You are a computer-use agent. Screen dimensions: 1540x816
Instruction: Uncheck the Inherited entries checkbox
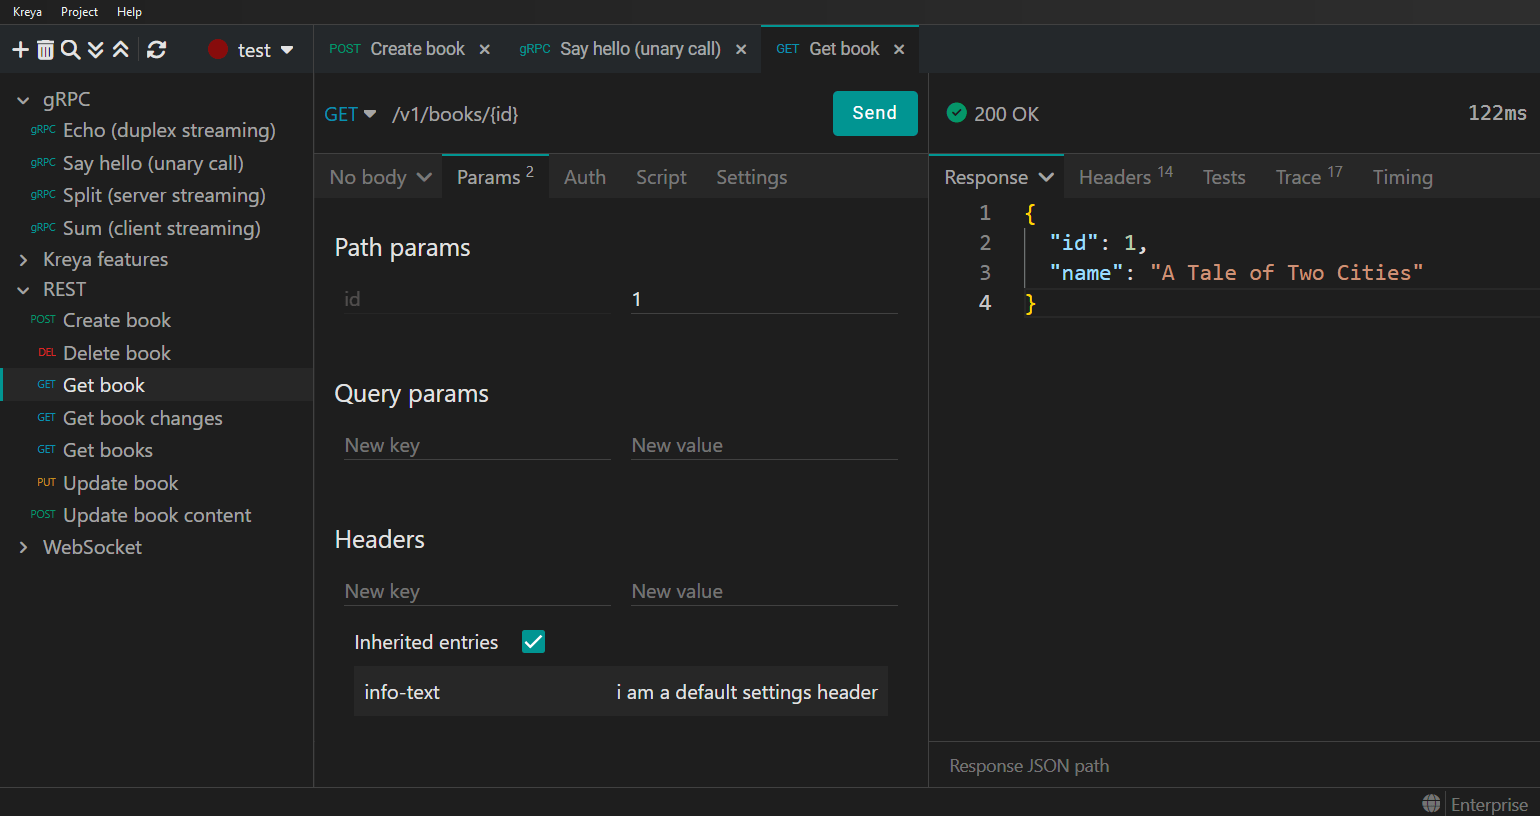(x=533, y=642)
